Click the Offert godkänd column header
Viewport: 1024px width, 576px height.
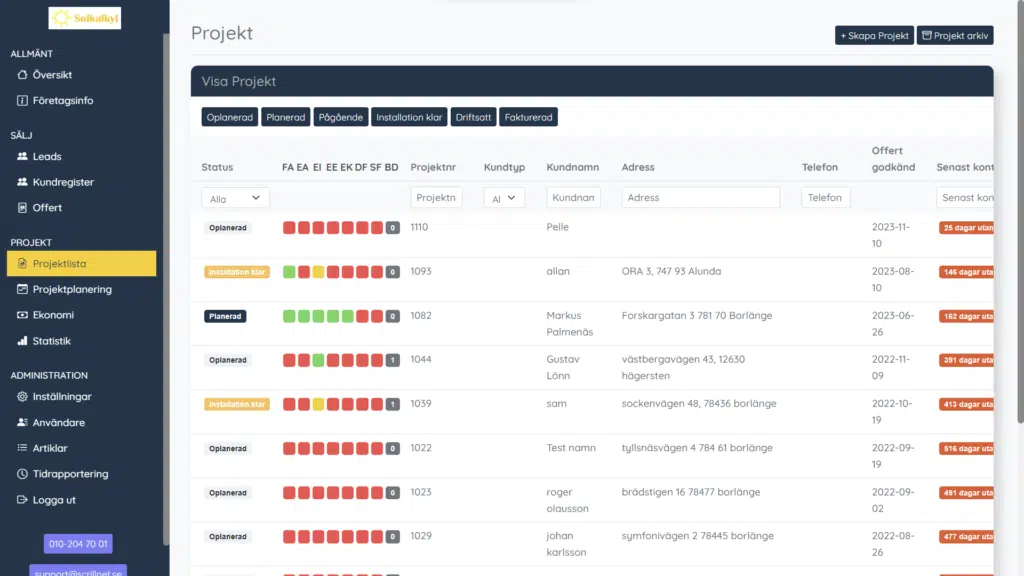point(893,159)
